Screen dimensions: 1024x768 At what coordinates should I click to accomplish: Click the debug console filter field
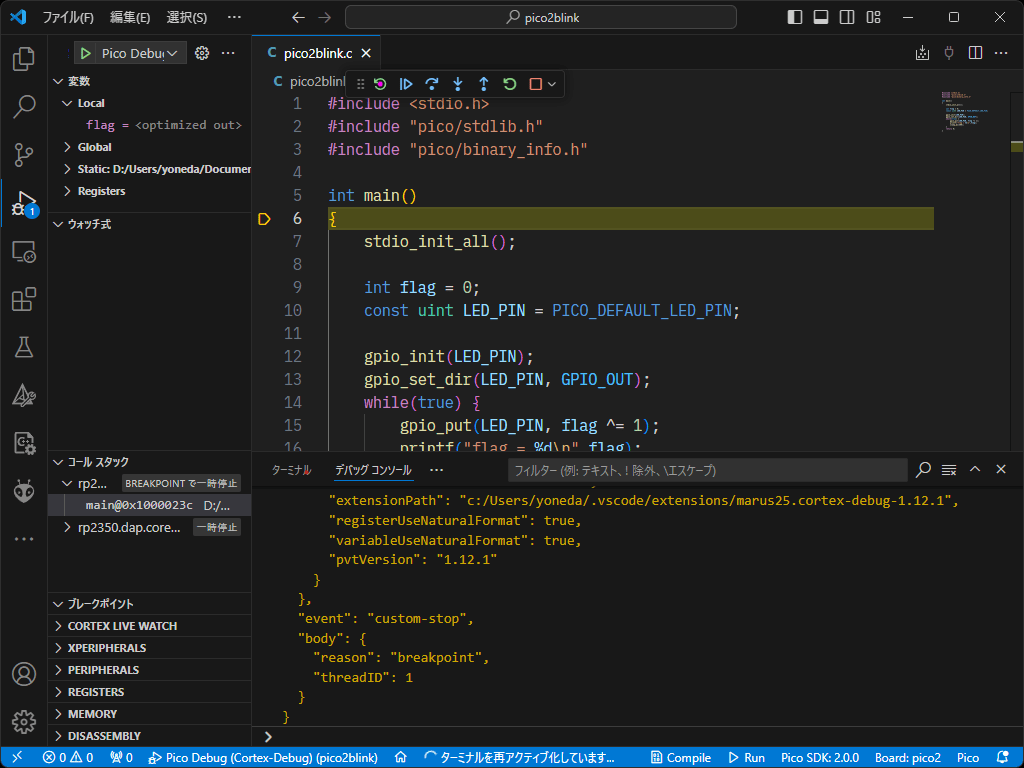click(x=707, y=470)
